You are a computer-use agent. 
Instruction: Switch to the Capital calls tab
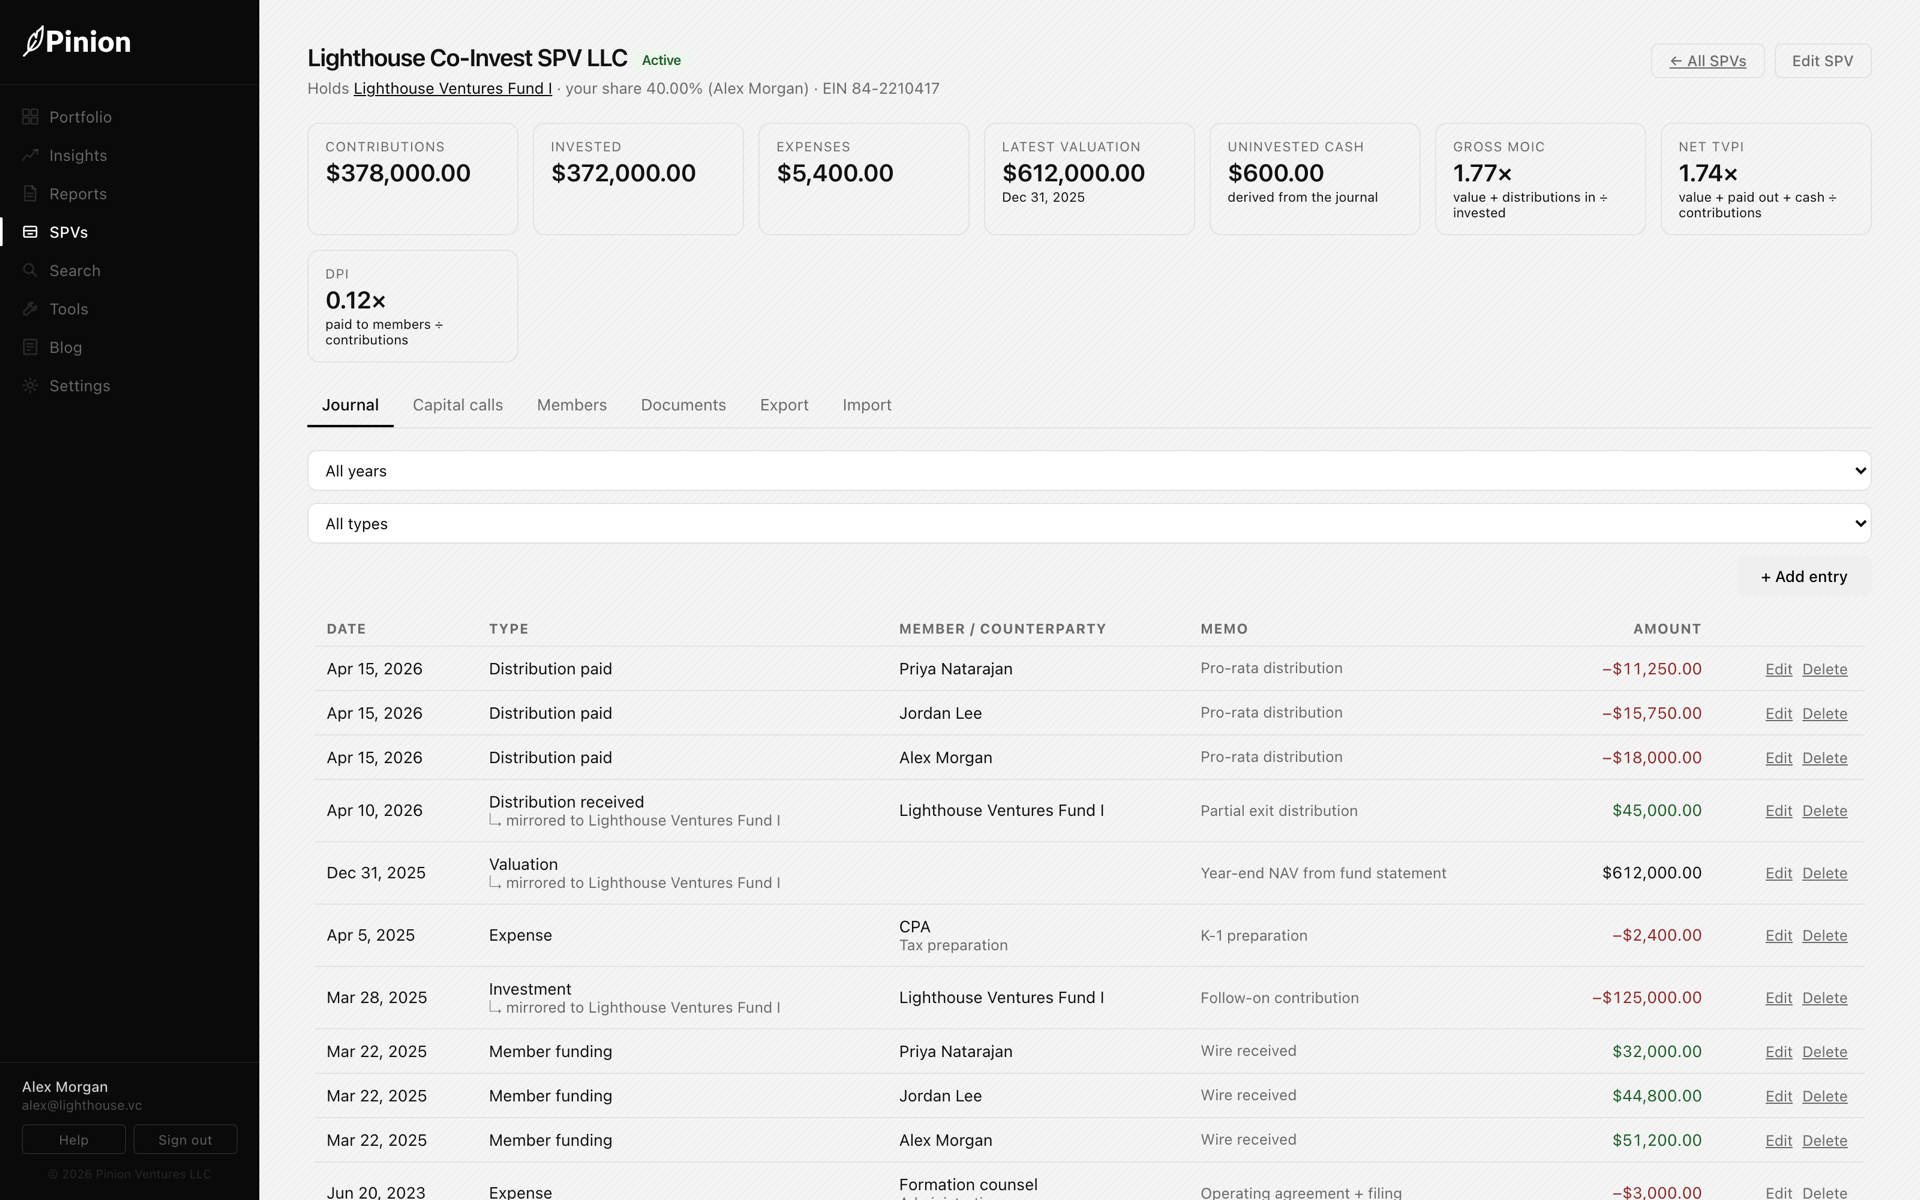tap(458, 405)
